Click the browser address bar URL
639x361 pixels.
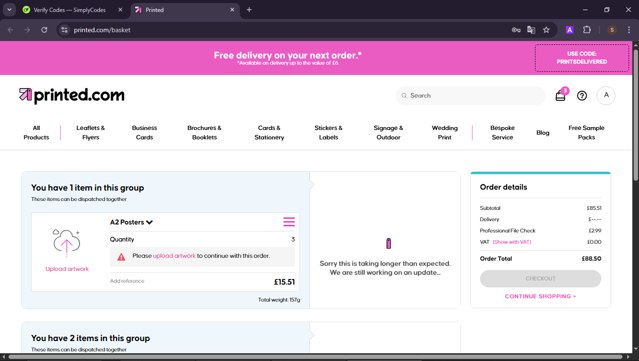(102, 30)
